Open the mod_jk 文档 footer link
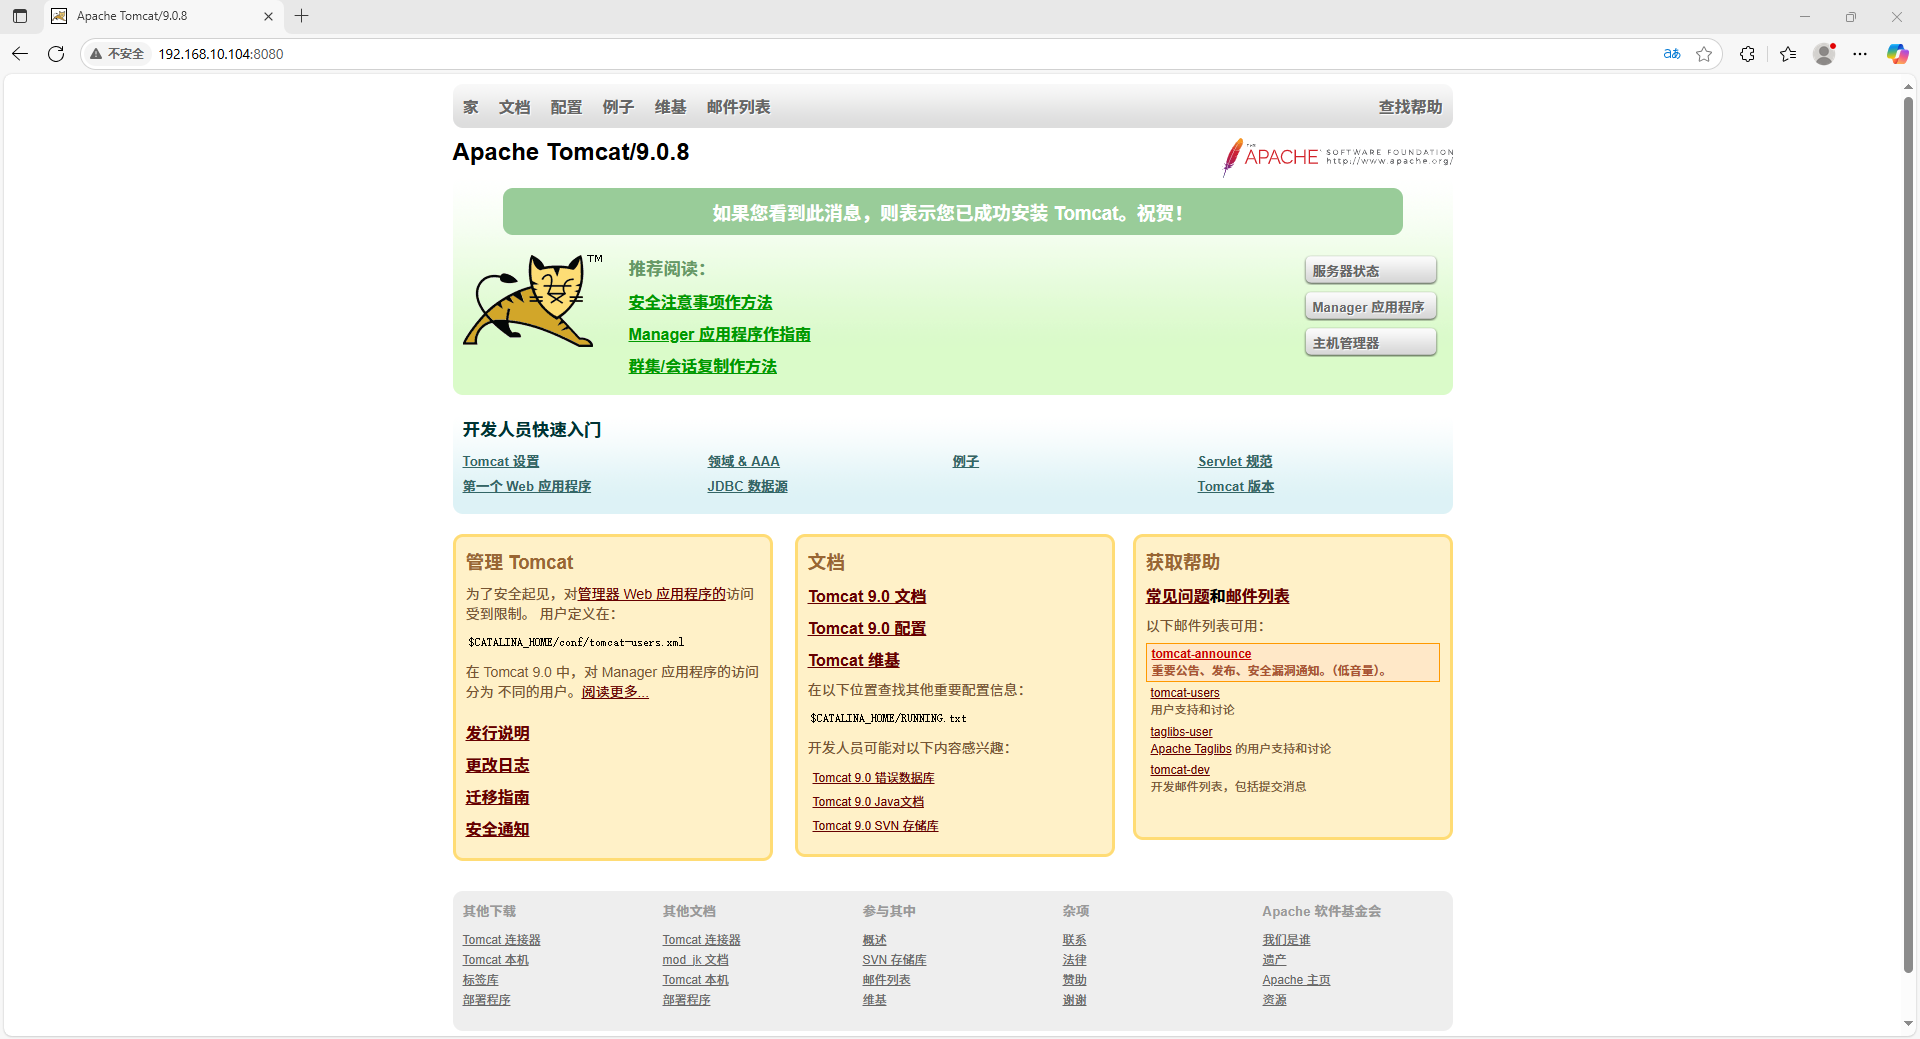Image resolution: width=1920 pixels, height=1039 pixels. click(695, 960)
